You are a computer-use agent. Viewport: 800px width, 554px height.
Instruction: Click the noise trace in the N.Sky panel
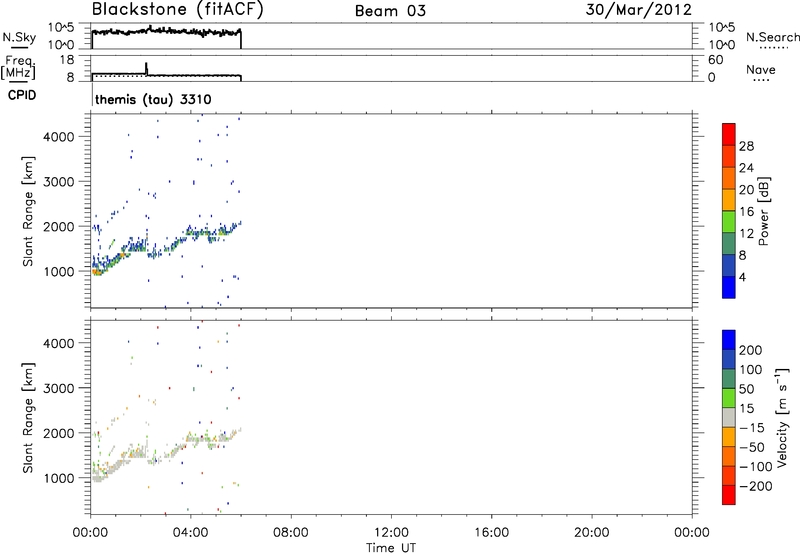[166, 32]
